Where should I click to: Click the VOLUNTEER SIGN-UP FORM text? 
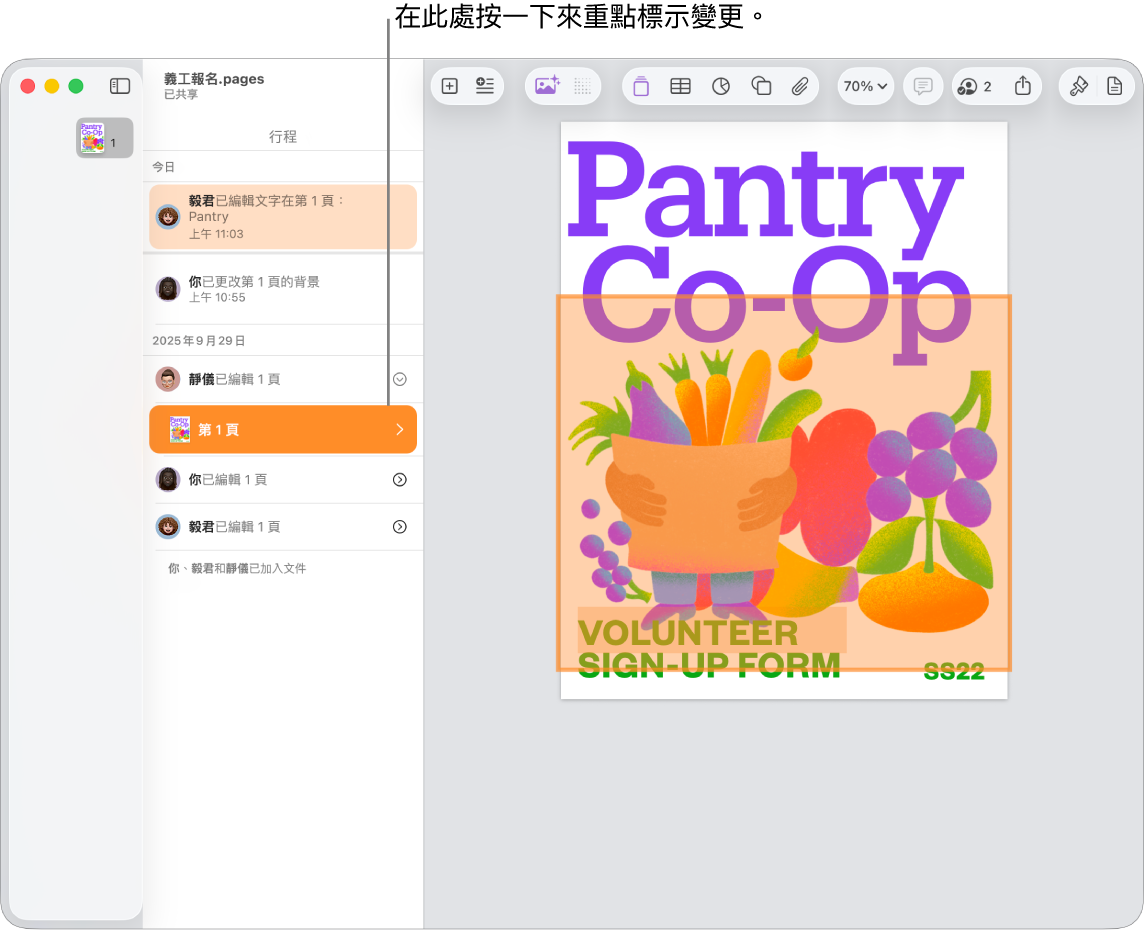pos(708,649)
